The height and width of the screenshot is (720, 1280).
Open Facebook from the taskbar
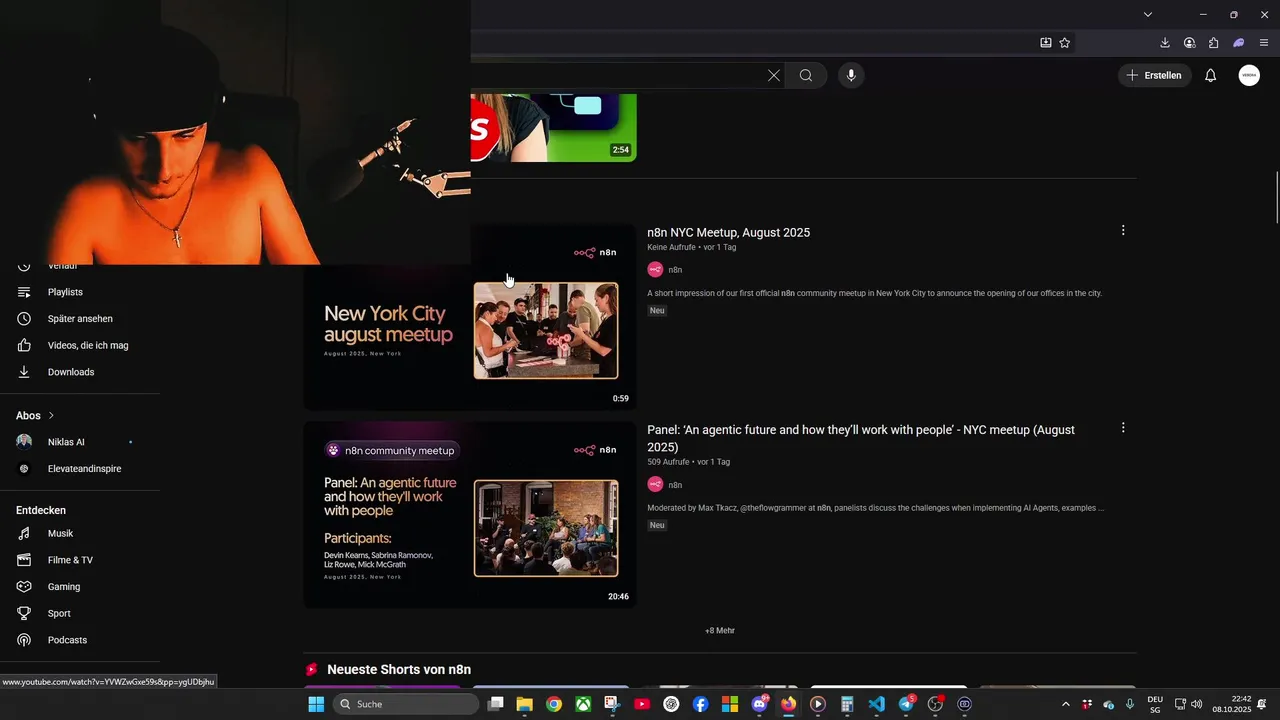pyautogui.click(x=700, y=704)
